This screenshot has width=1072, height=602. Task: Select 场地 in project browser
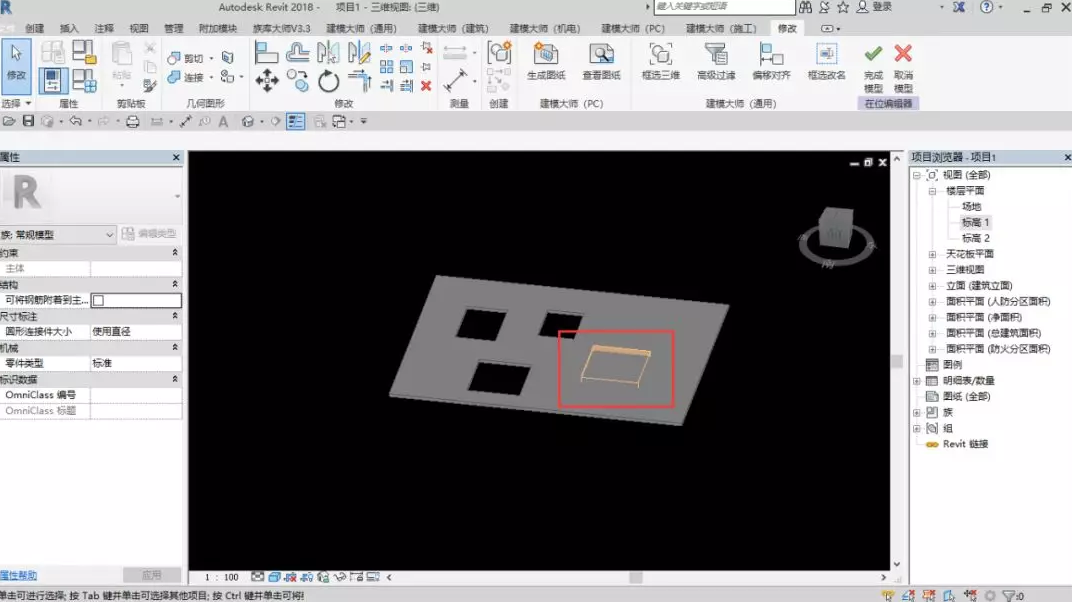(x=971, y=206)
